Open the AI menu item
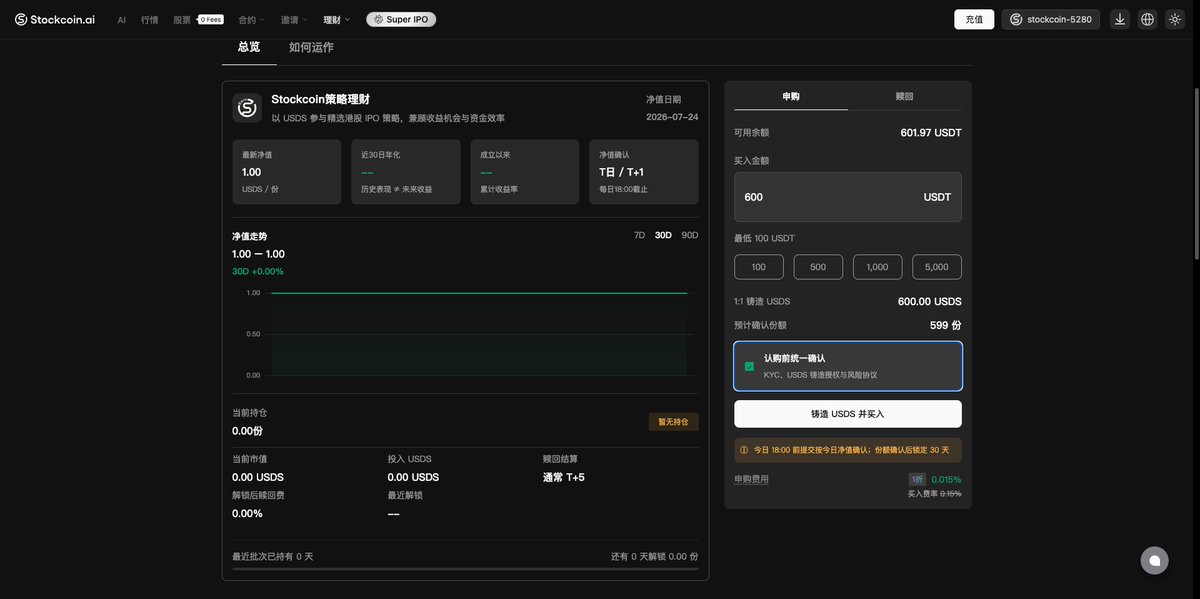Viewport: 1200px width, 599px height. (x=121, y=19)
